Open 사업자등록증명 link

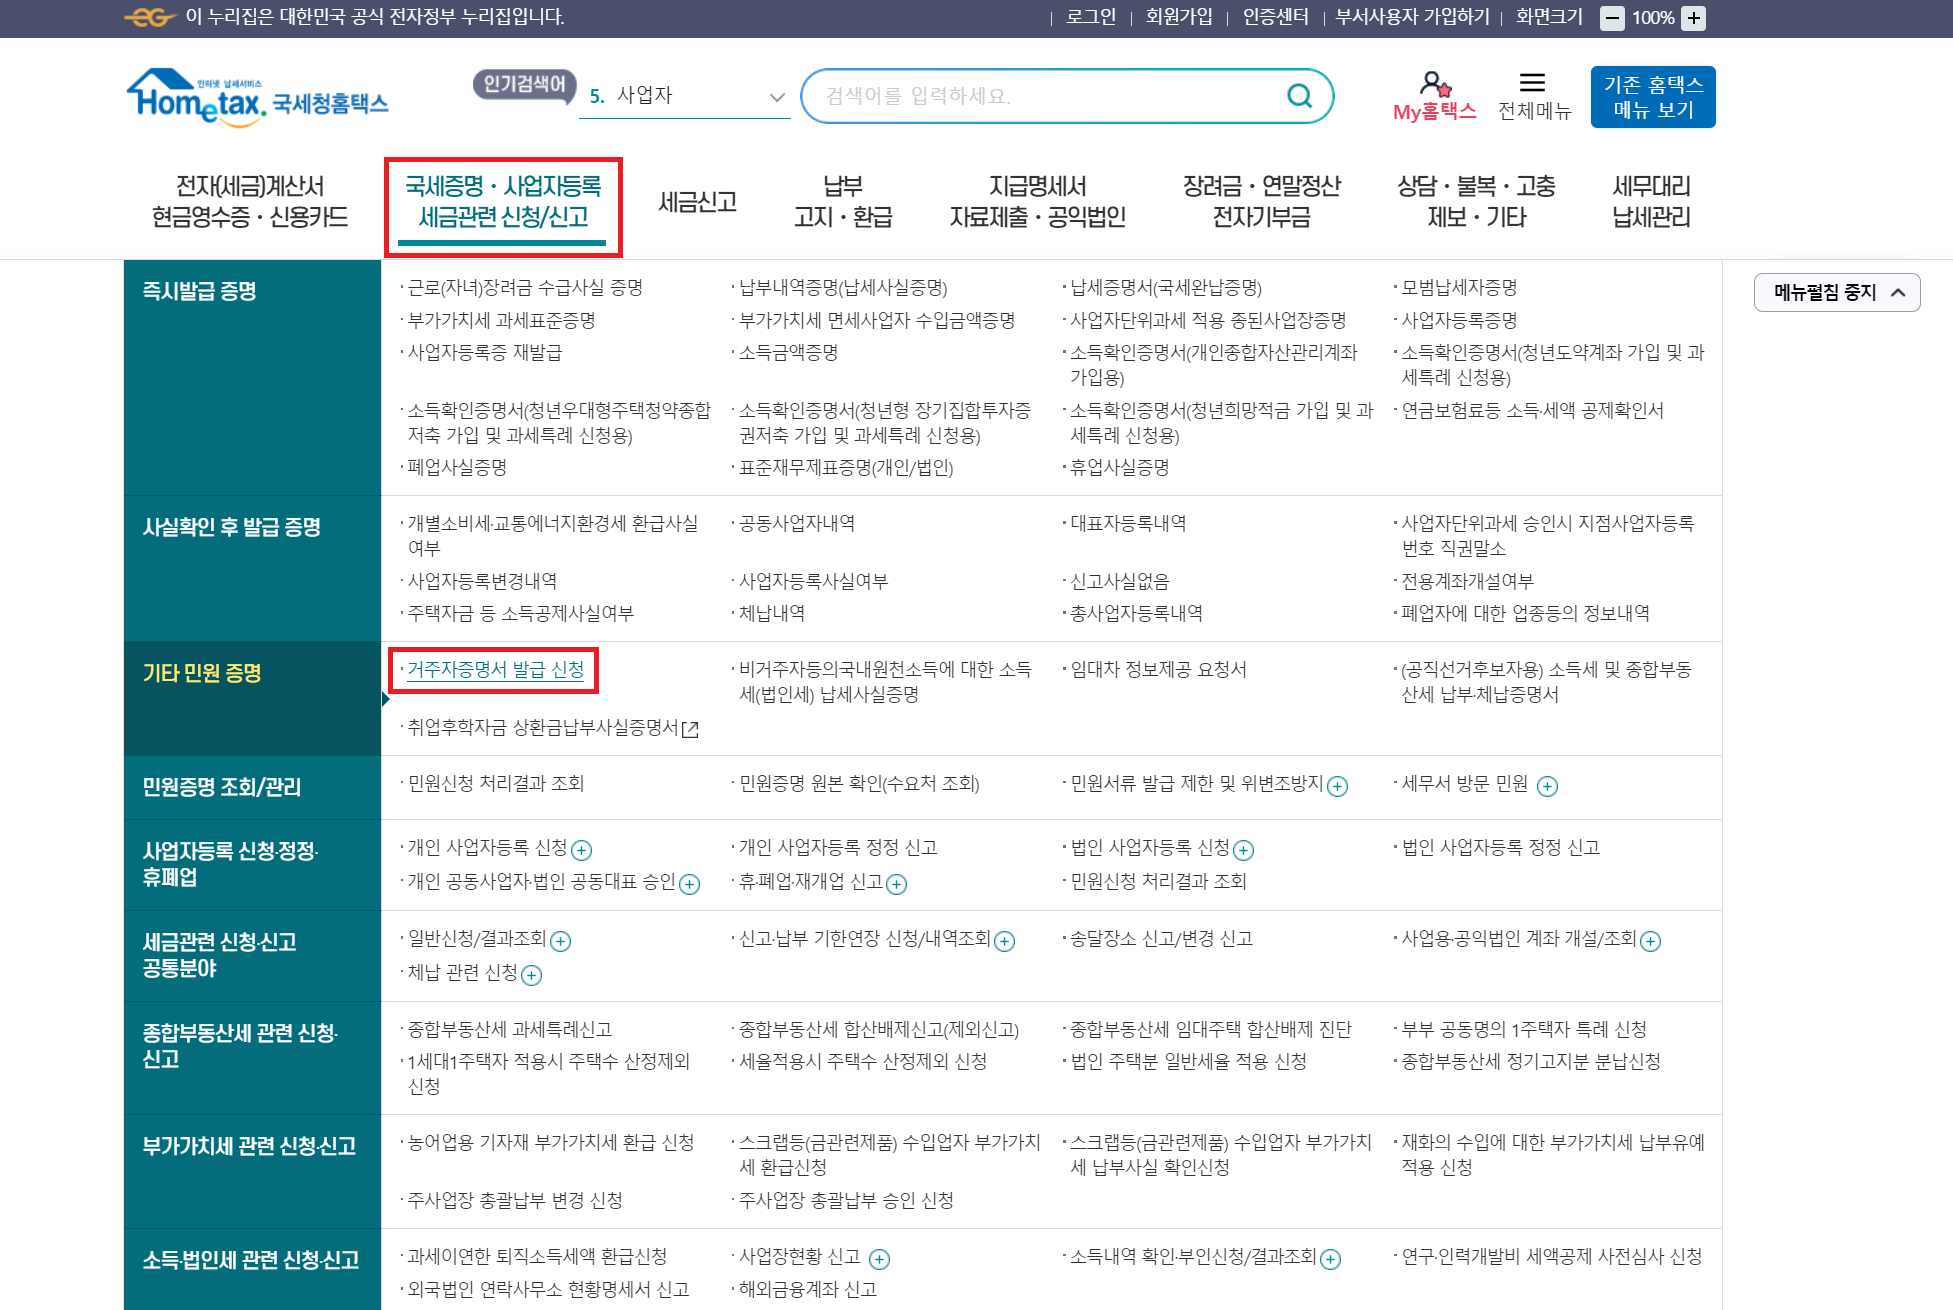[1459, 321]
